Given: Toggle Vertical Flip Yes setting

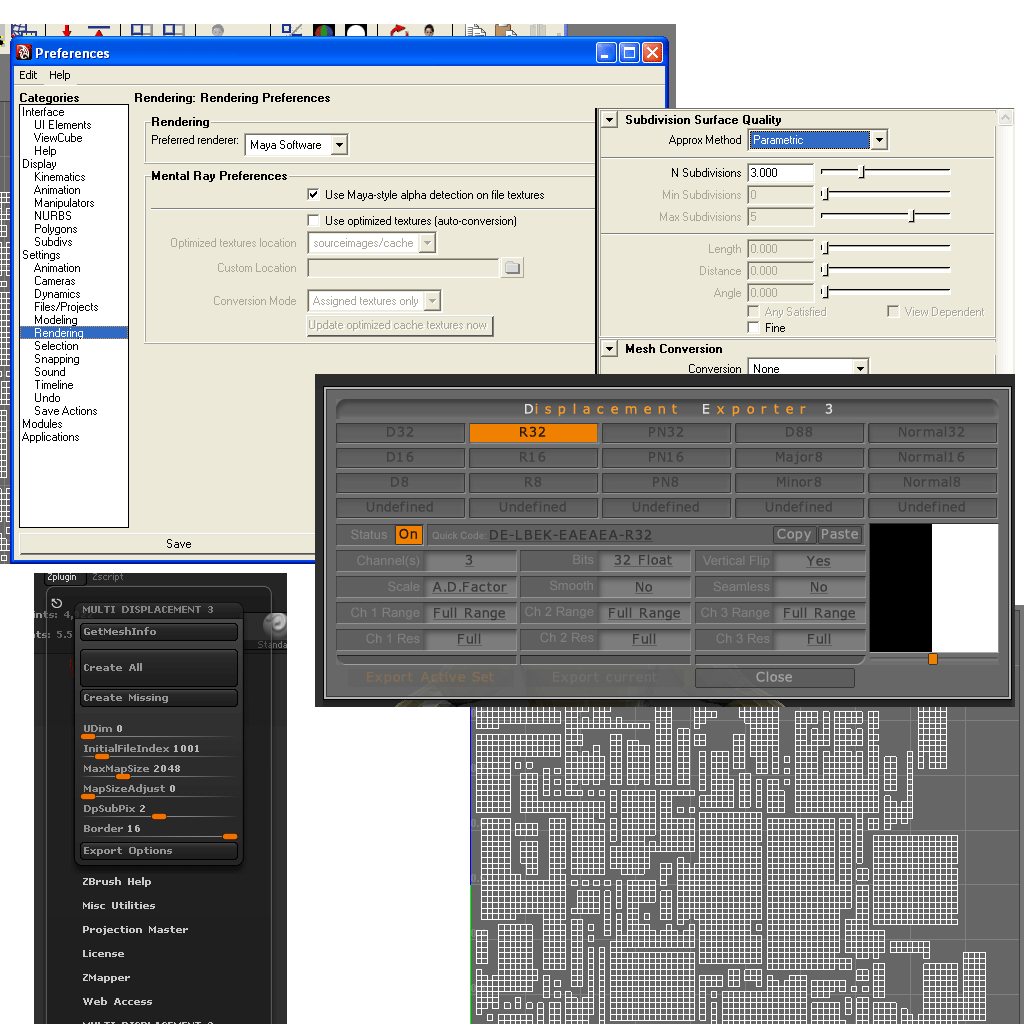Looking at the screenshot, I should [x=818, y=561].
